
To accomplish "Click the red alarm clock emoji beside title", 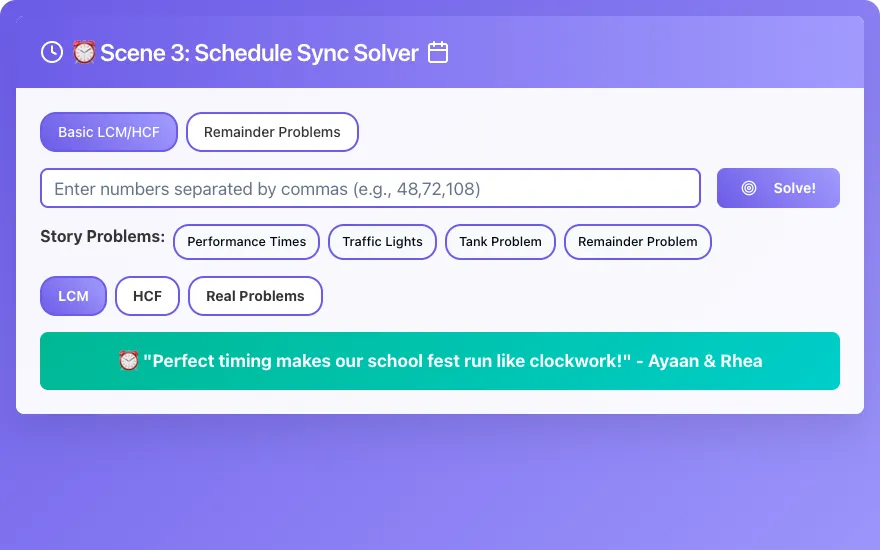I will point(84,52).
